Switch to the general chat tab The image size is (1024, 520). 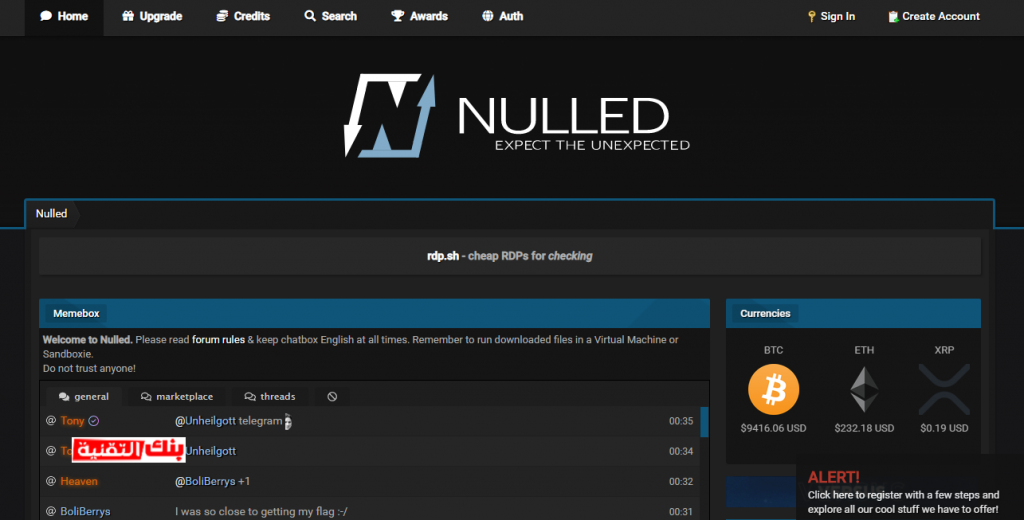point(84,397)
